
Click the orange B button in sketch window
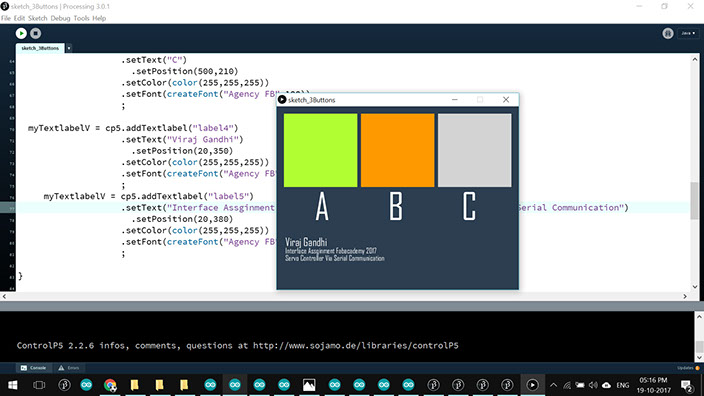click(397, 150)
